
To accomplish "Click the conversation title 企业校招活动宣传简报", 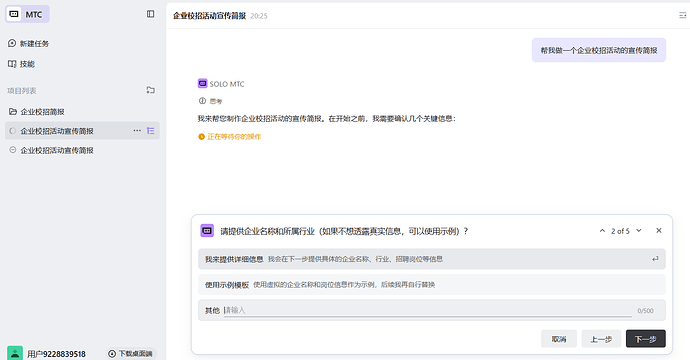I will [x=209, y=16].
